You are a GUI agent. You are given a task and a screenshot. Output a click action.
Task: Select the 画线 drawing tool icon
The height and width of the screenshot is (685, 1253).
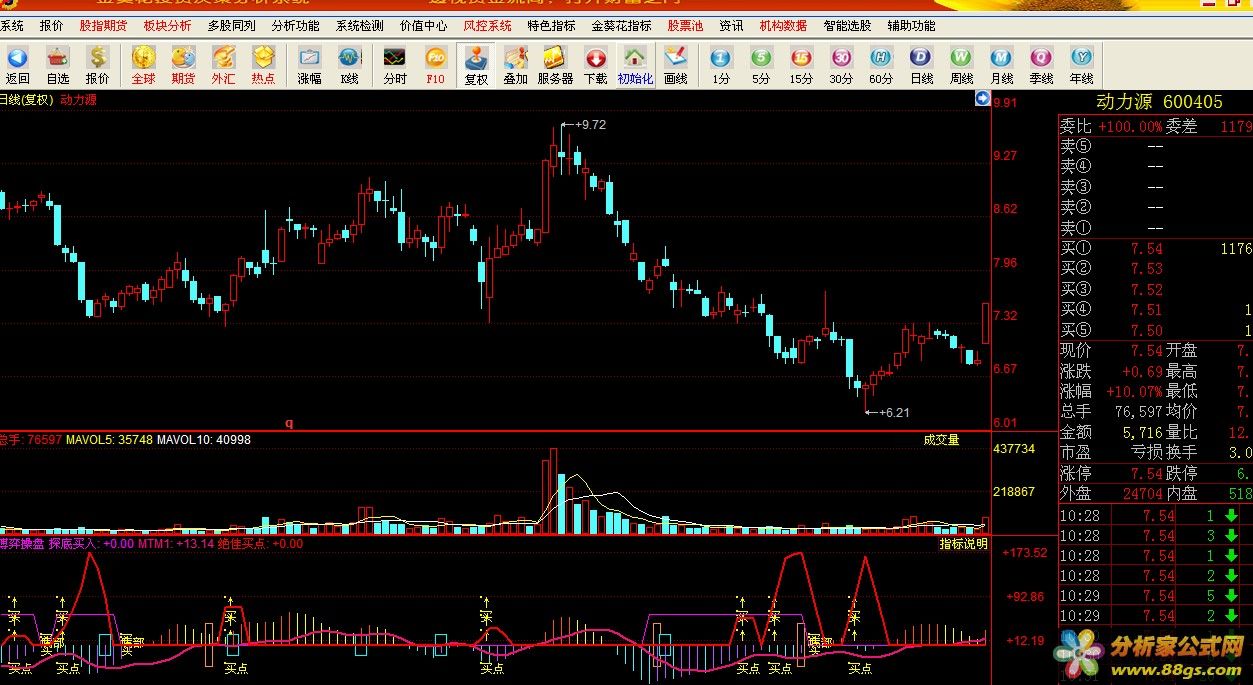point(675,65)
